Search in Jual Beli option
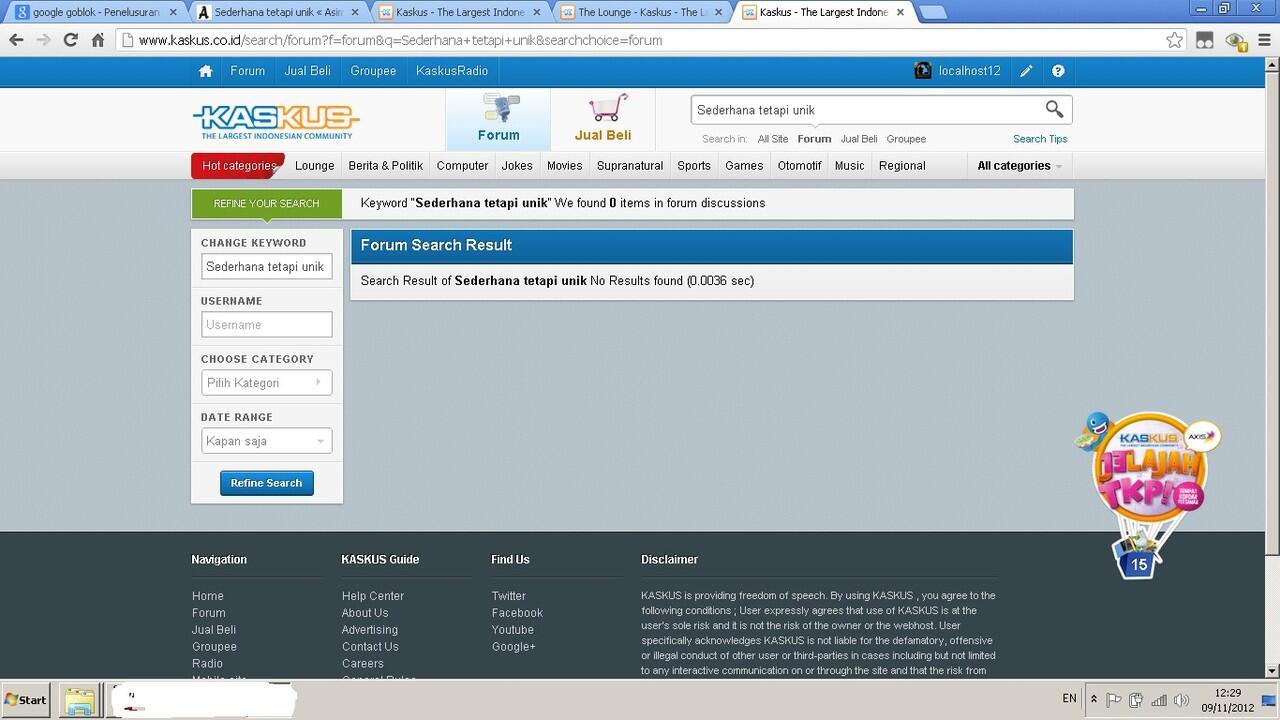Viewport: 1280px width, 720px height. (859, 139)
